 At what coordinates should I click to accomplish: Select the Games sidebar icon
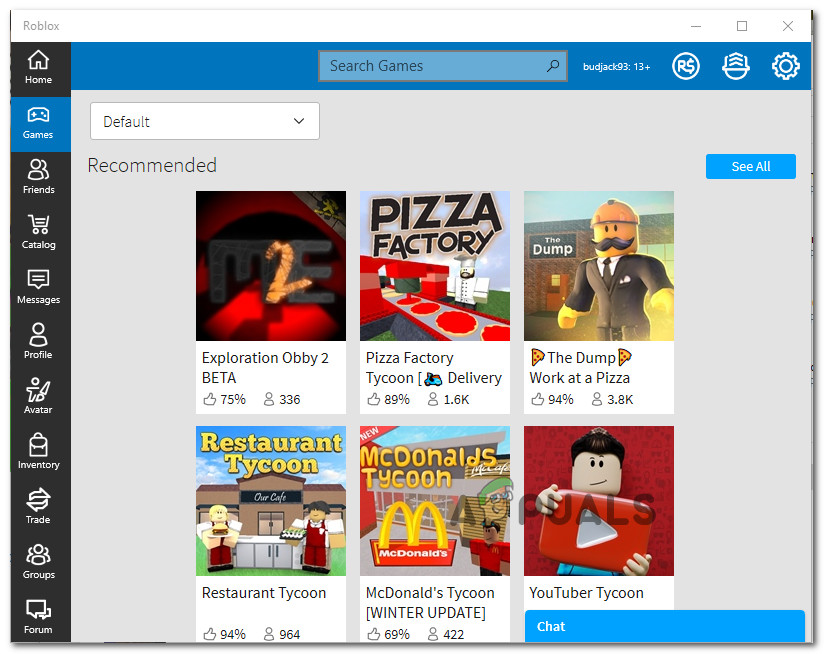pyautogui.click(x=38, y=122)
